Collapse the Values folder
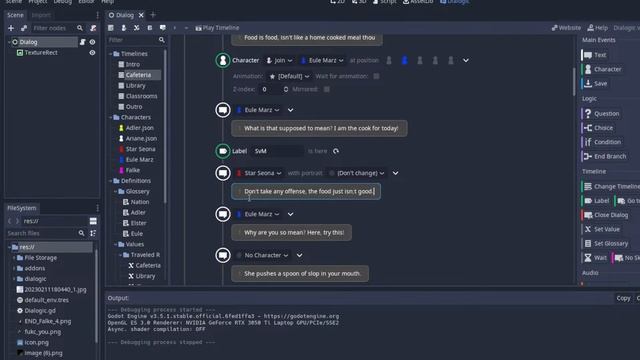Viewport: 640px width, 360px height. (116, 244)
